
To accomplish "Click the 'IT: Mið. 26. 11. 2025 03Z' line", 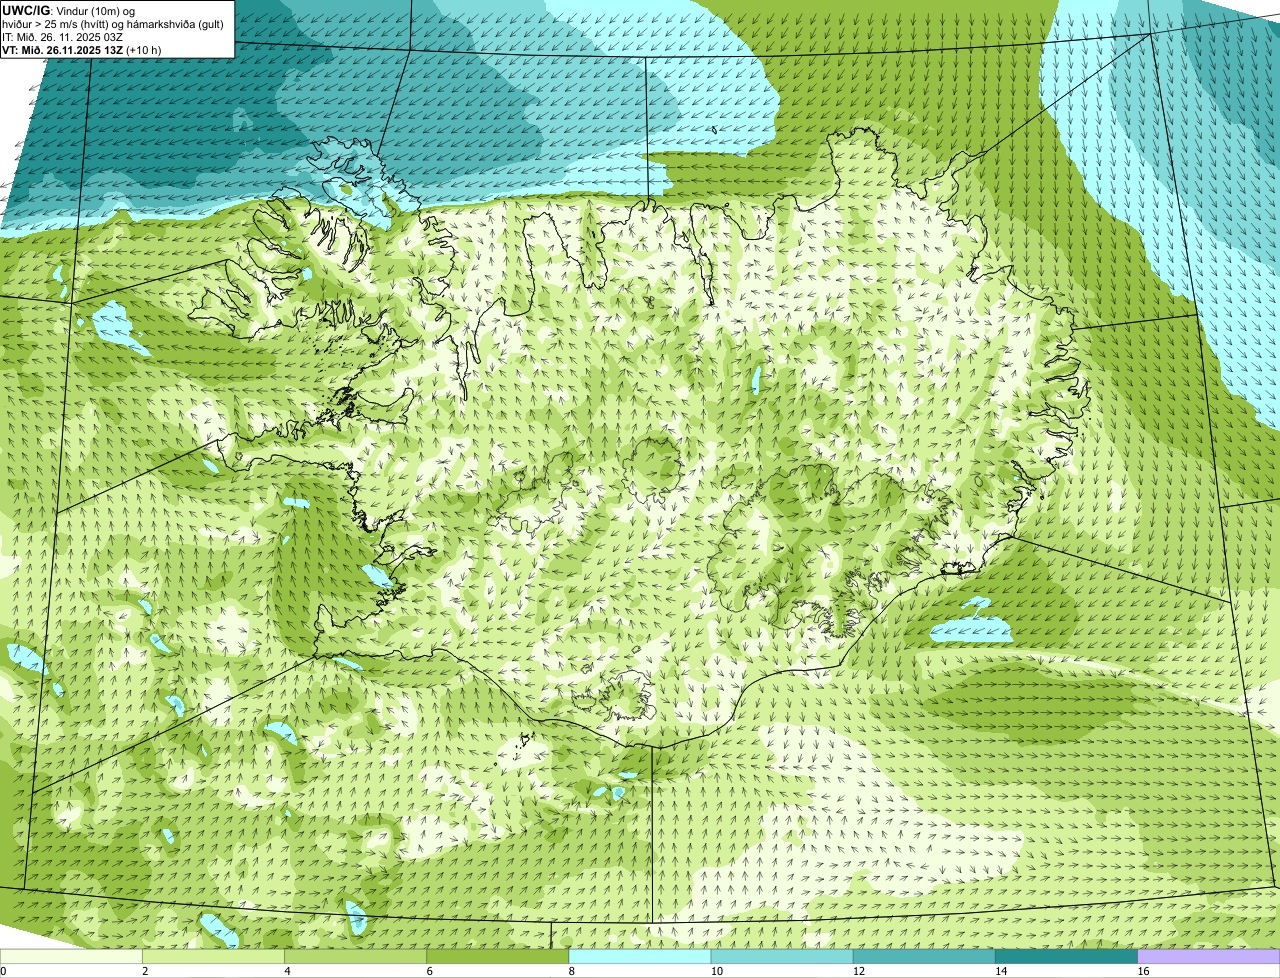I will (63, 37).
